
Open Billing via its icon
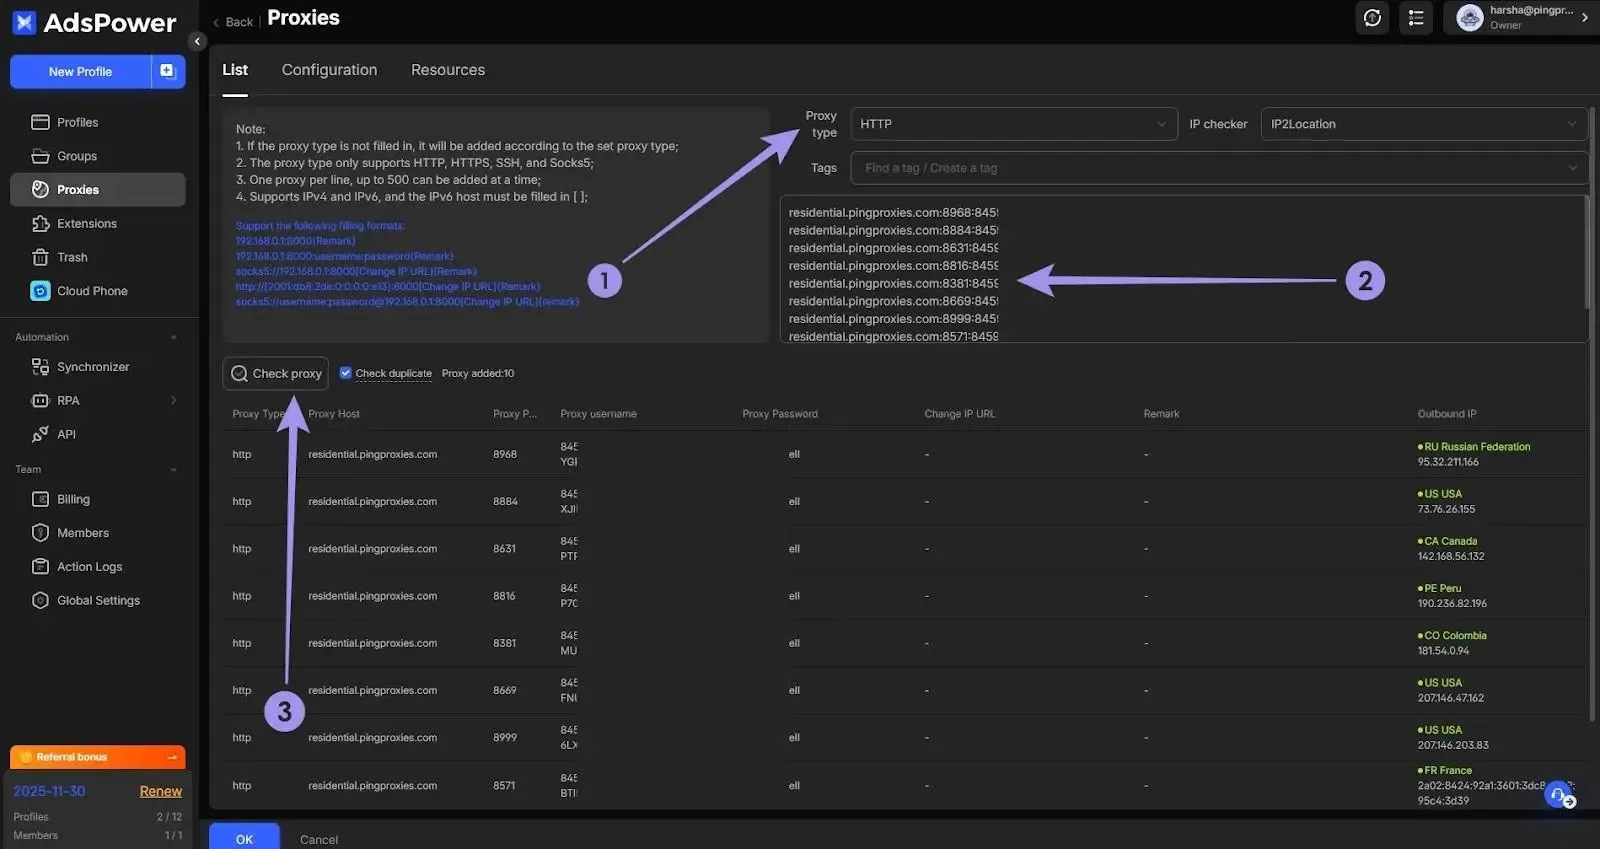click(x=40, y=499)
